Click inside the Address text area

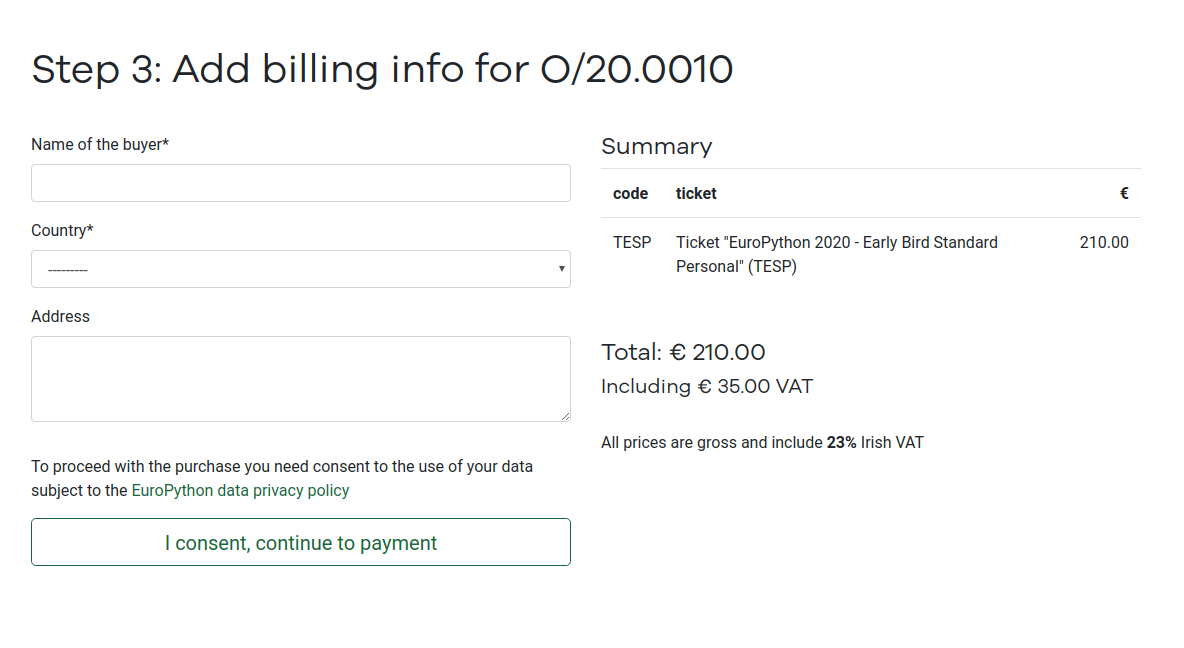pyautogui.click(x=300, y=378)
